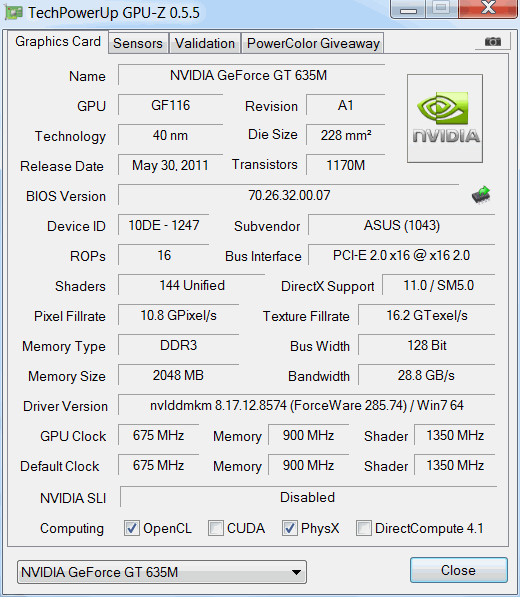Click the NVIDIA SLI Disabled field

coord(308,497)
